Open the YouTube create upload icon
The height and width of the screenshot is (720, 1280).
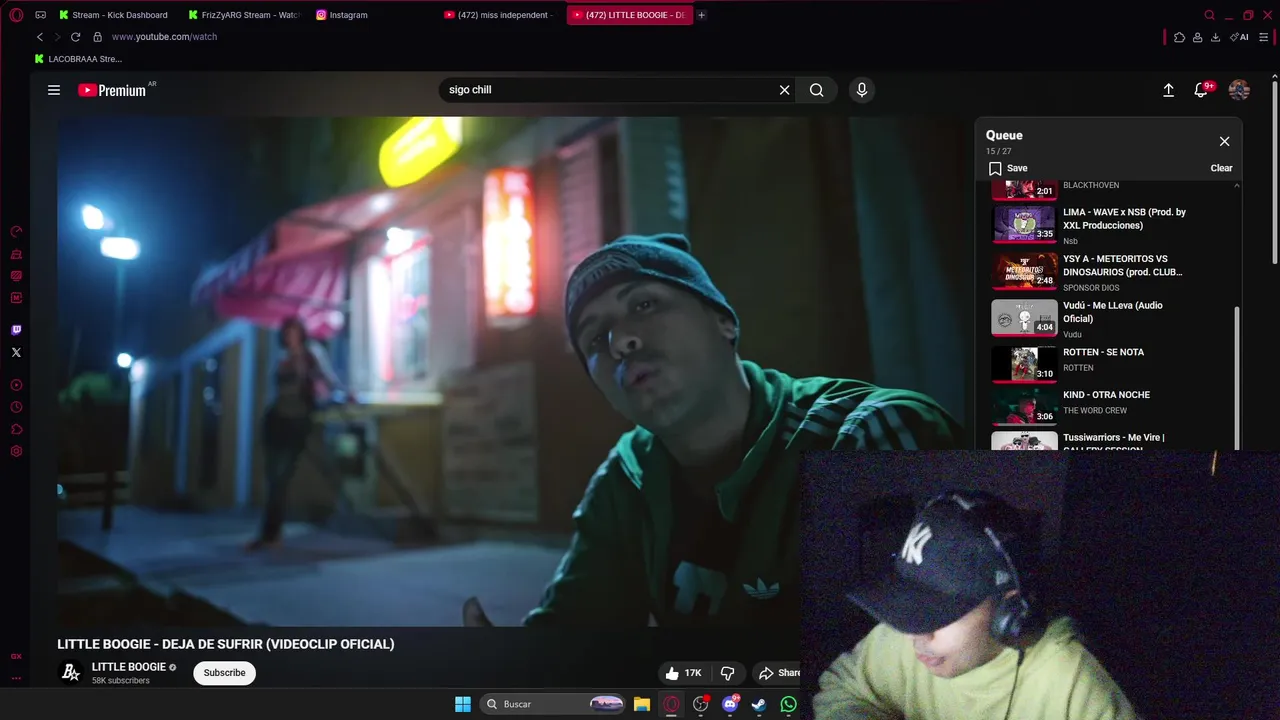click(1168, 90)
